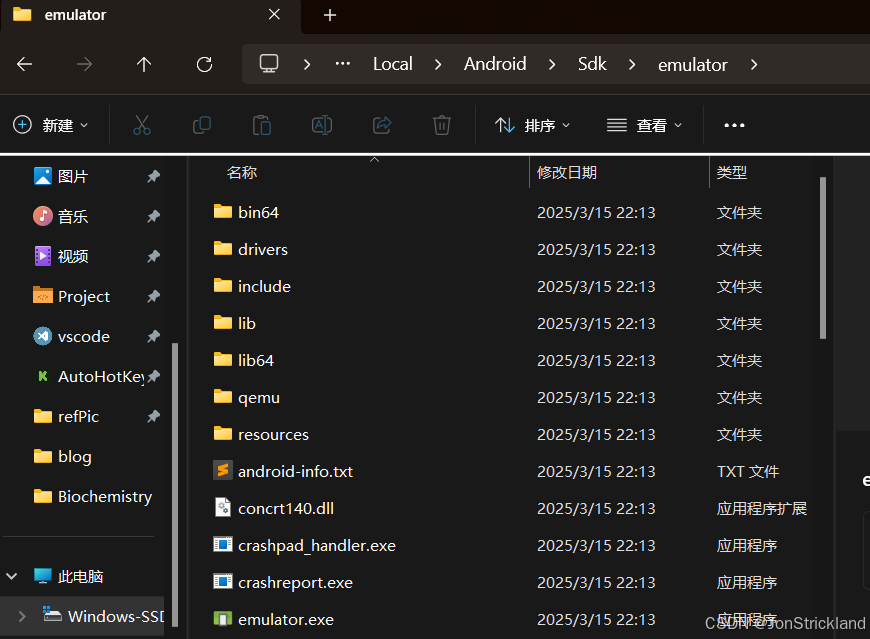Viewport: 870px width, 639px height.
Task: Open the 新建 (New) menu
Action: click(52, 125)
